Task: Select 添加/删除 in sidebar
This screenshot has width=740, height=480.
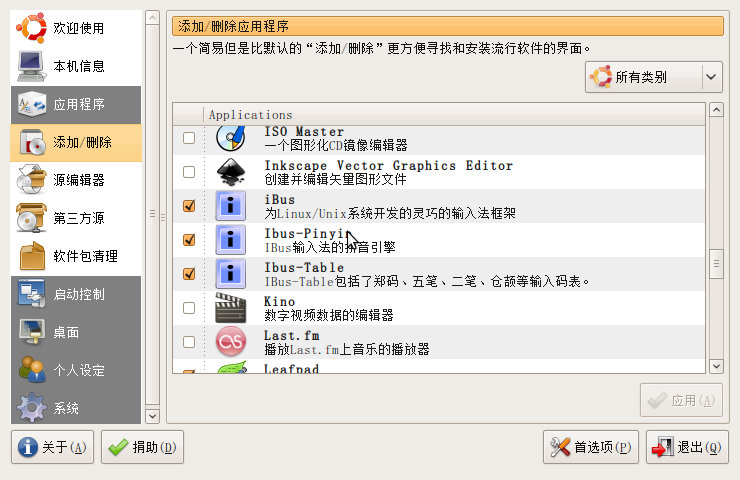Action: 76,143
